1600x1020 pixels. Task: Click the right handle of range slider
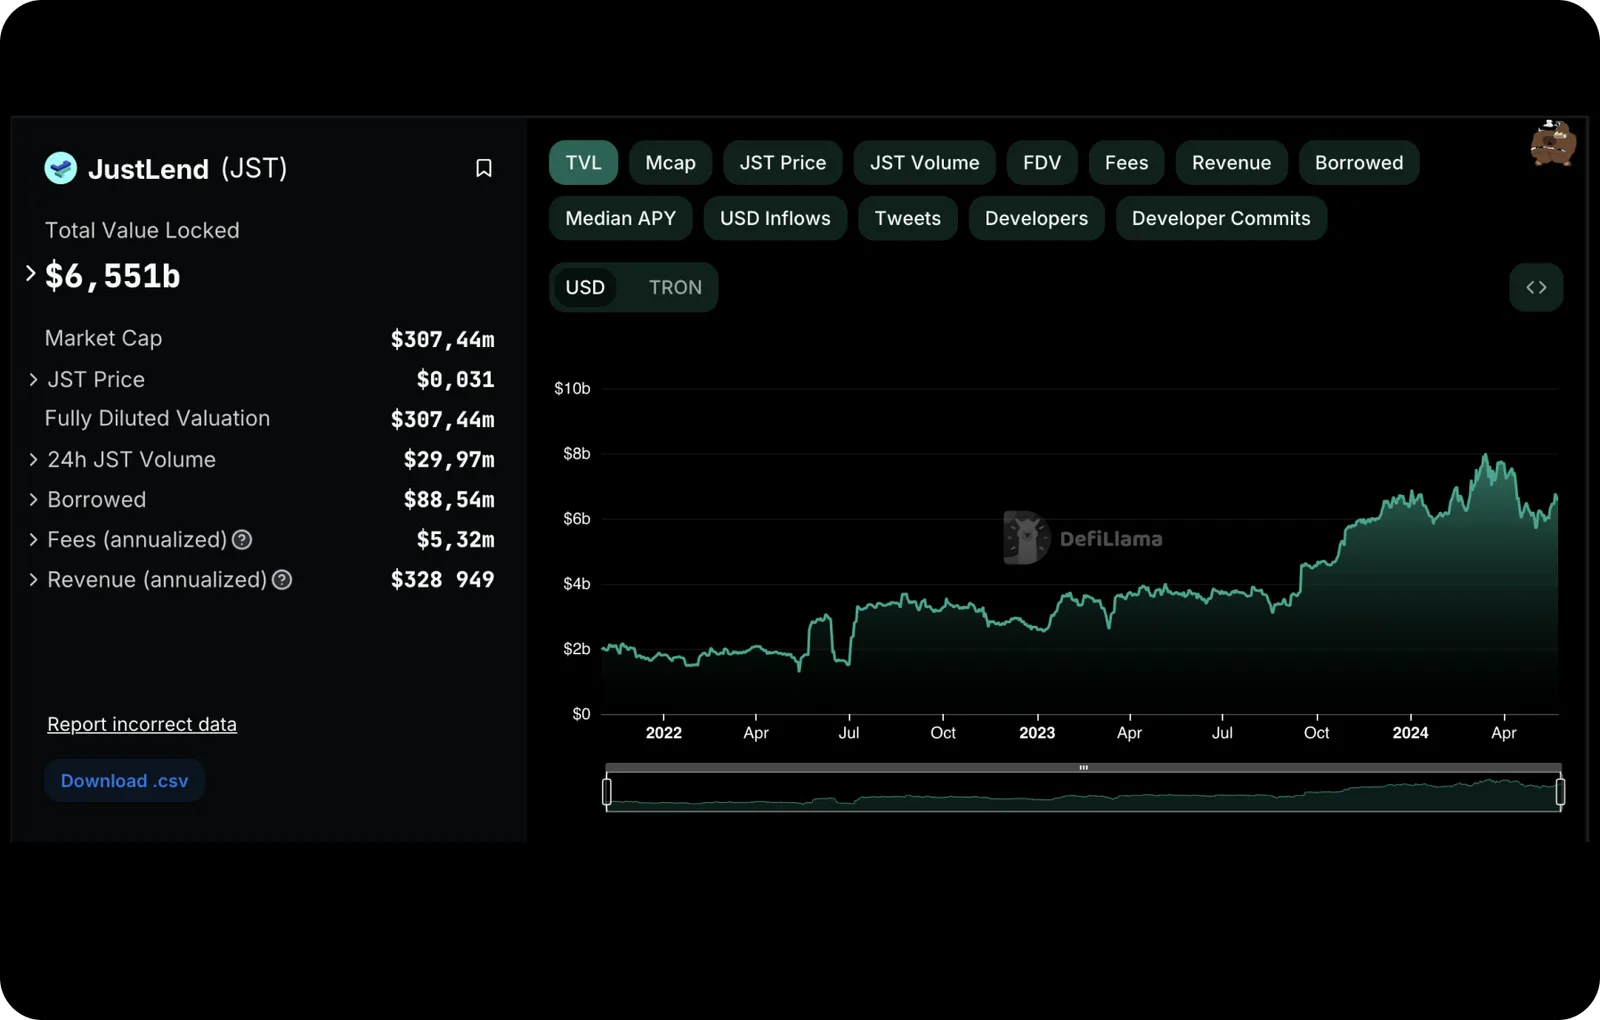(1560, 792)
